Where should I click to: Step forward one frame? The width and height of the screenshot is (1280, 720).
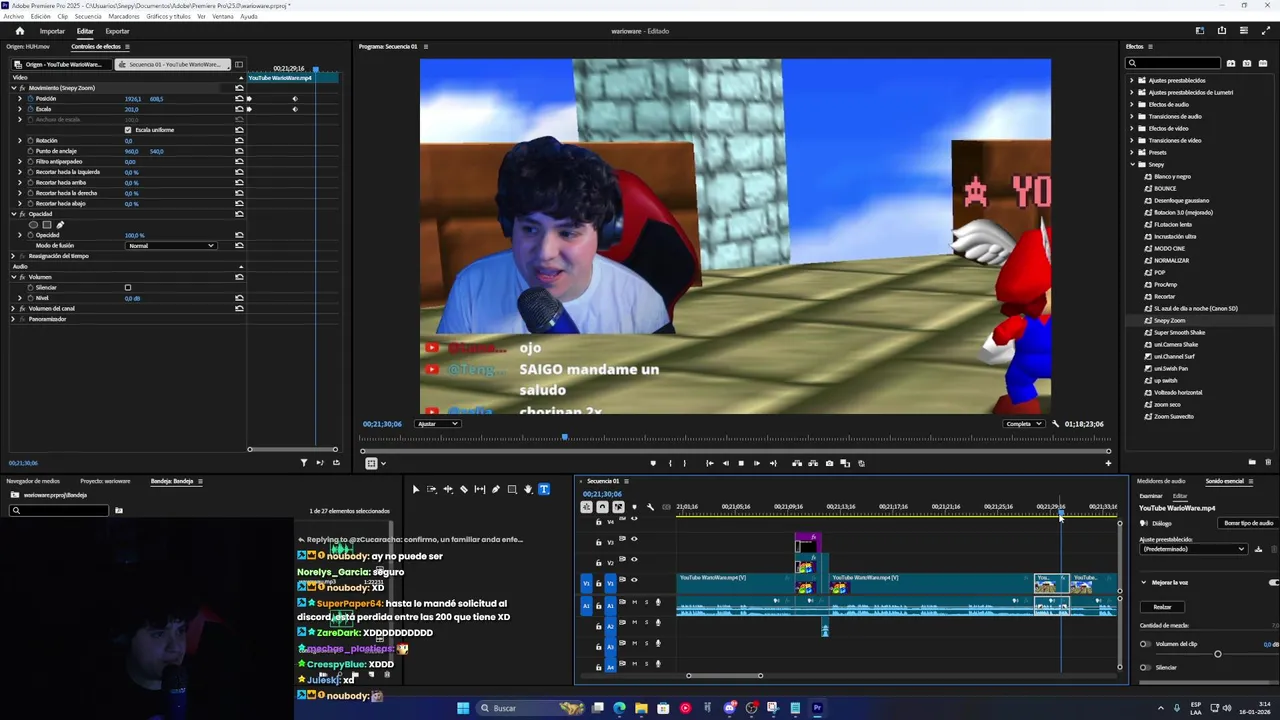(757, 463)
